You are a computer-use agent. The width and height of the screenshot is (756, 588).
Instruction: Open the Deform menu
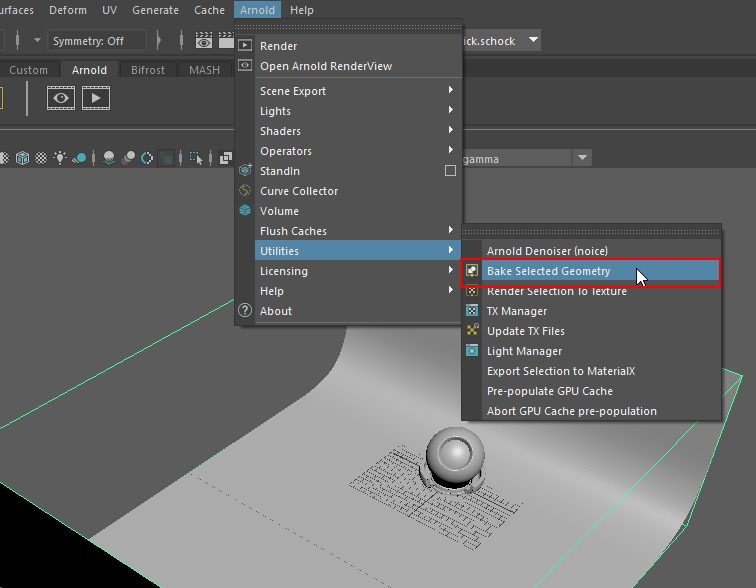click(68, 10)
